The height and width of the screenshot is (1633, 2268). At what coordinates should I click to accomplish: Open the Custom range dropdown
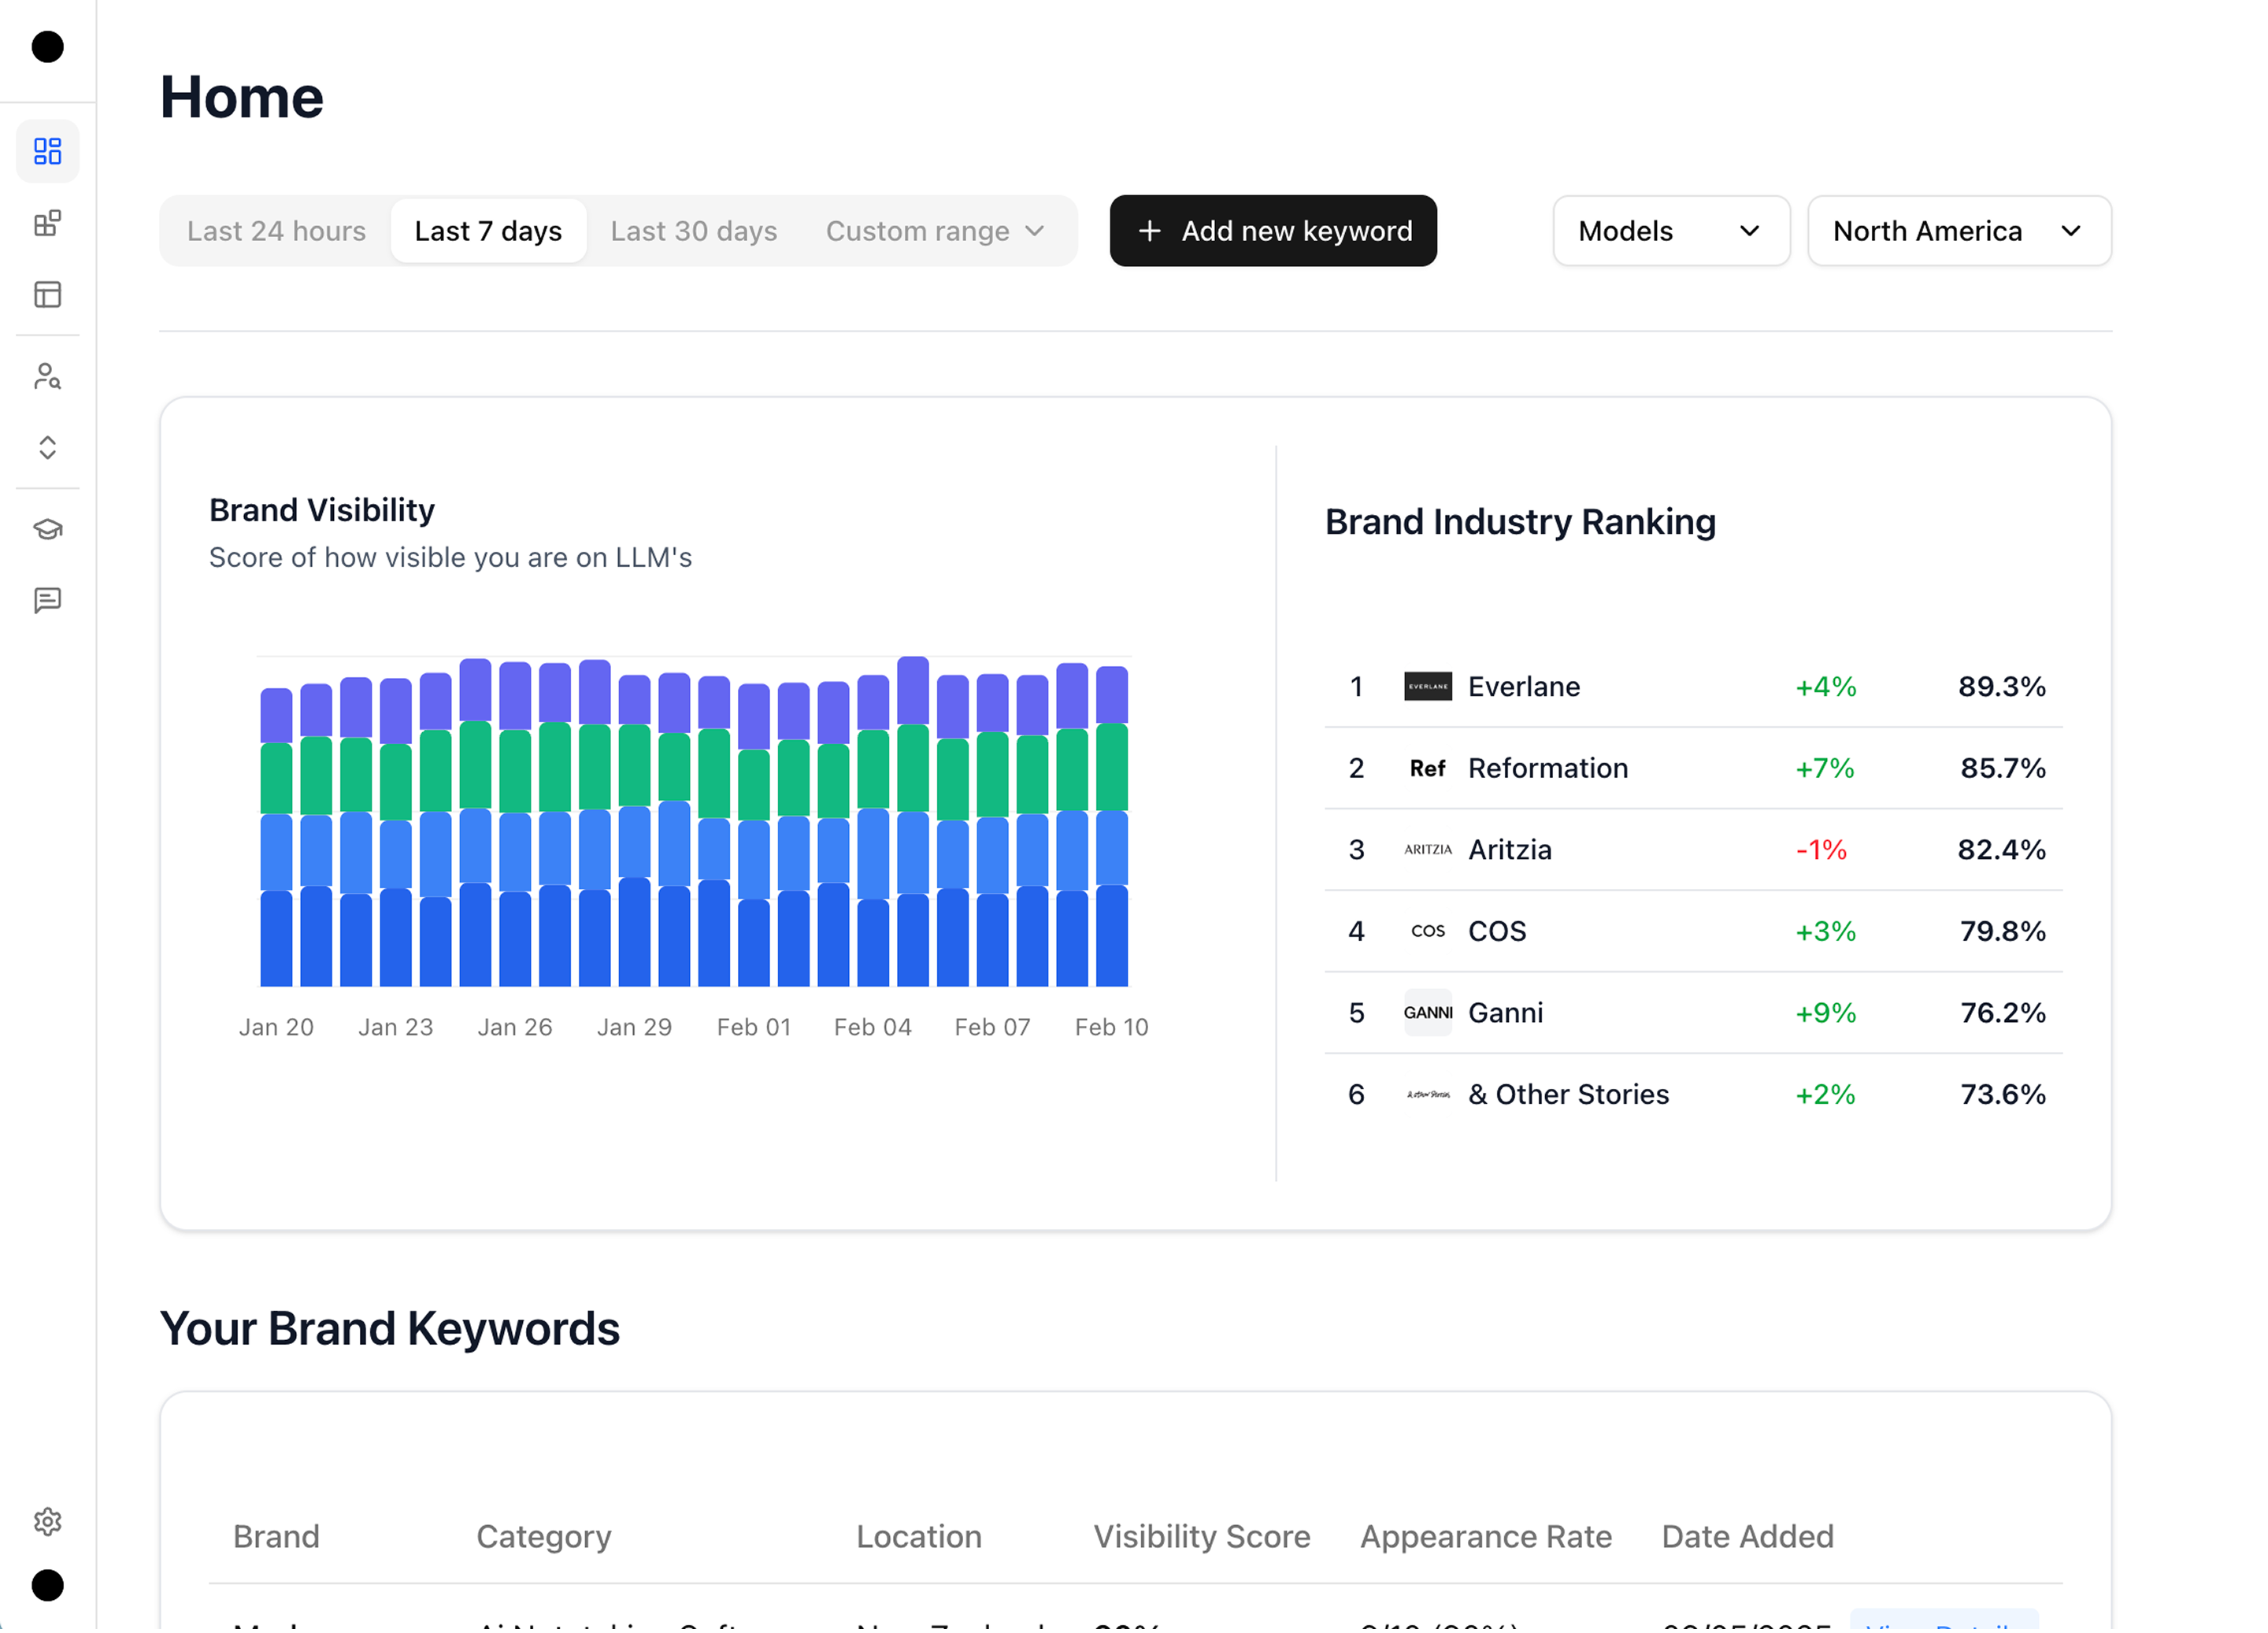point(936,232)
